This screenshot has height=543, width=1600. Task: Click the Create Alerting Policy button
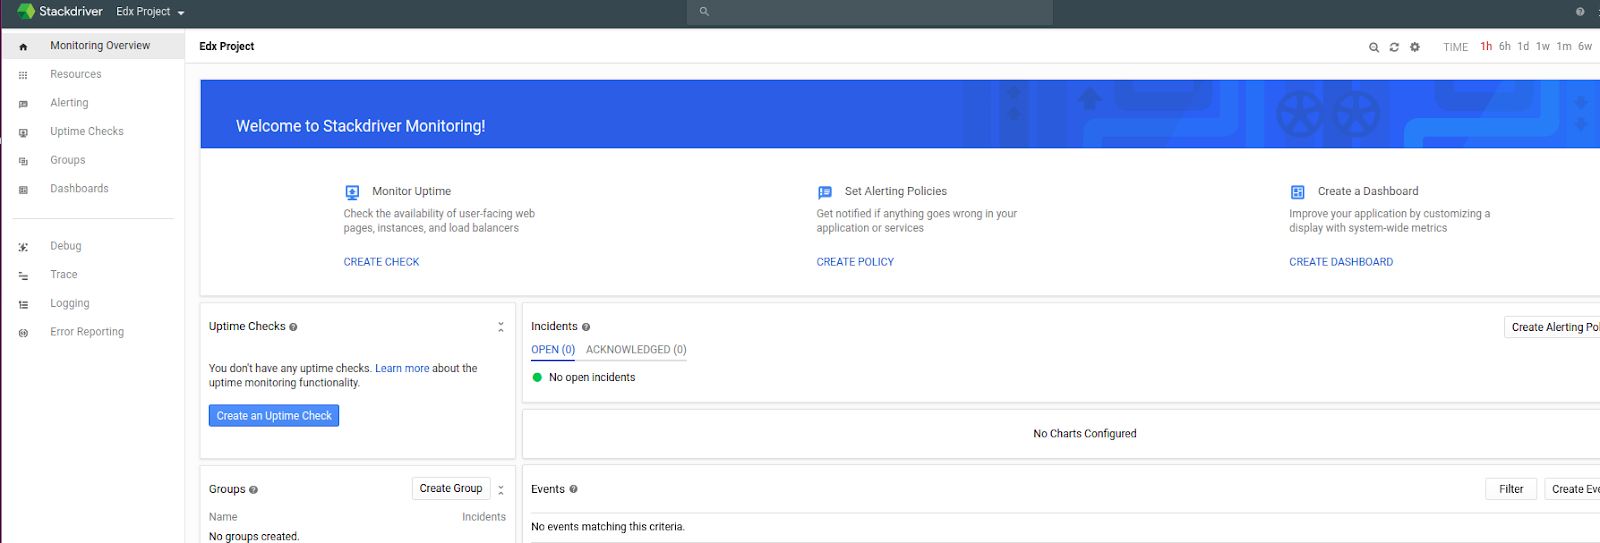pyautogui.click(x=1552, y=327)
